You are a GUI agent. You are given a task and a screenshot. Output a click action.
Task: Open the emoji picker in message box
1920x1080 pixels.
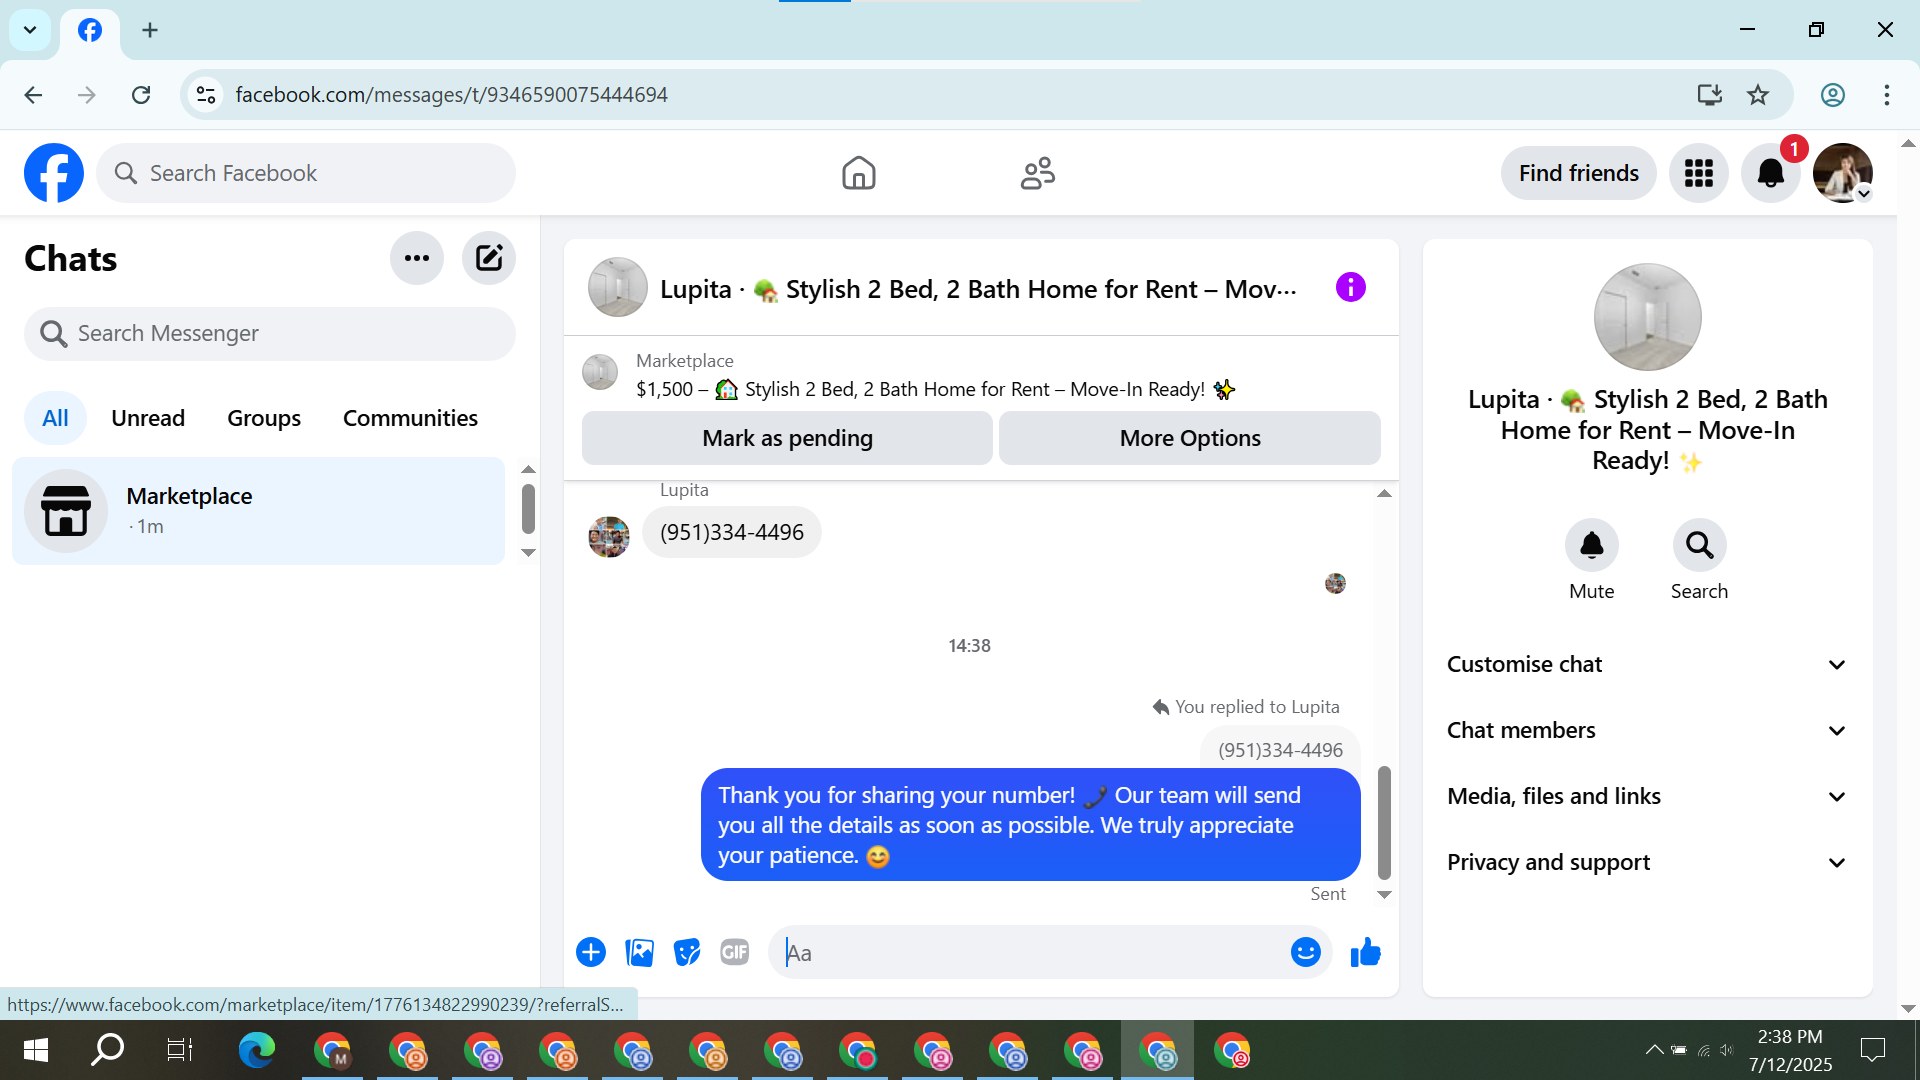[1305, 953]
